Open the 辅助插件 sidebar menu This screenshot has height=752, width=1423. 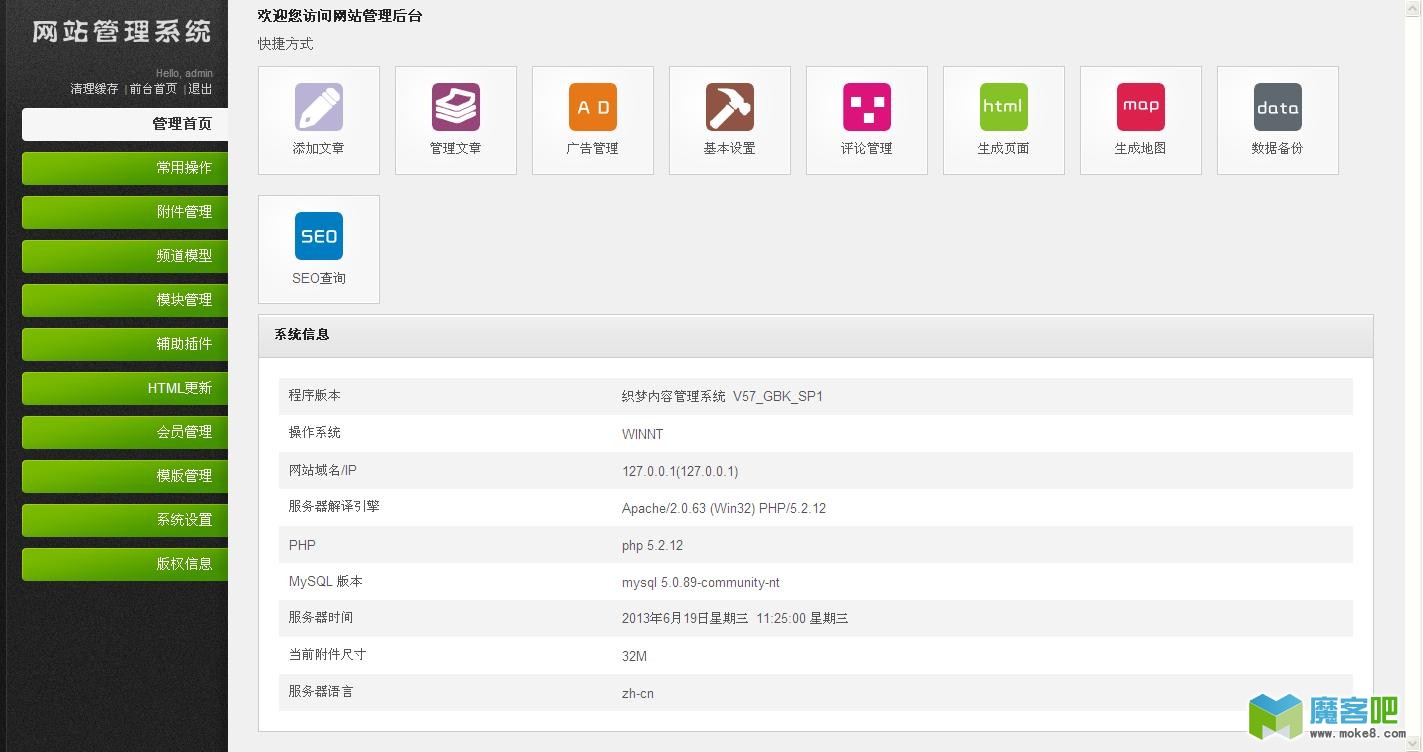click(x=125, y=344)
